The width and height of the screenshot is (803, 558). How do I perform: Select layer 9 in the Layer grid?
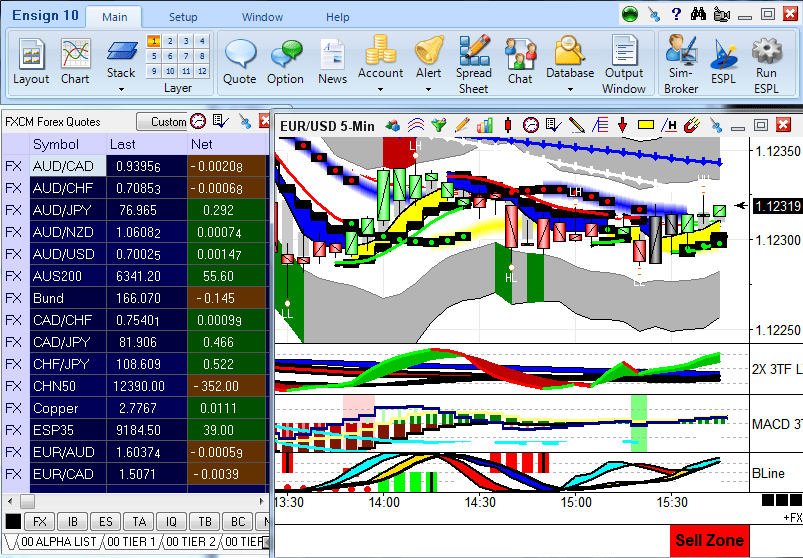(x=154, y=71)
